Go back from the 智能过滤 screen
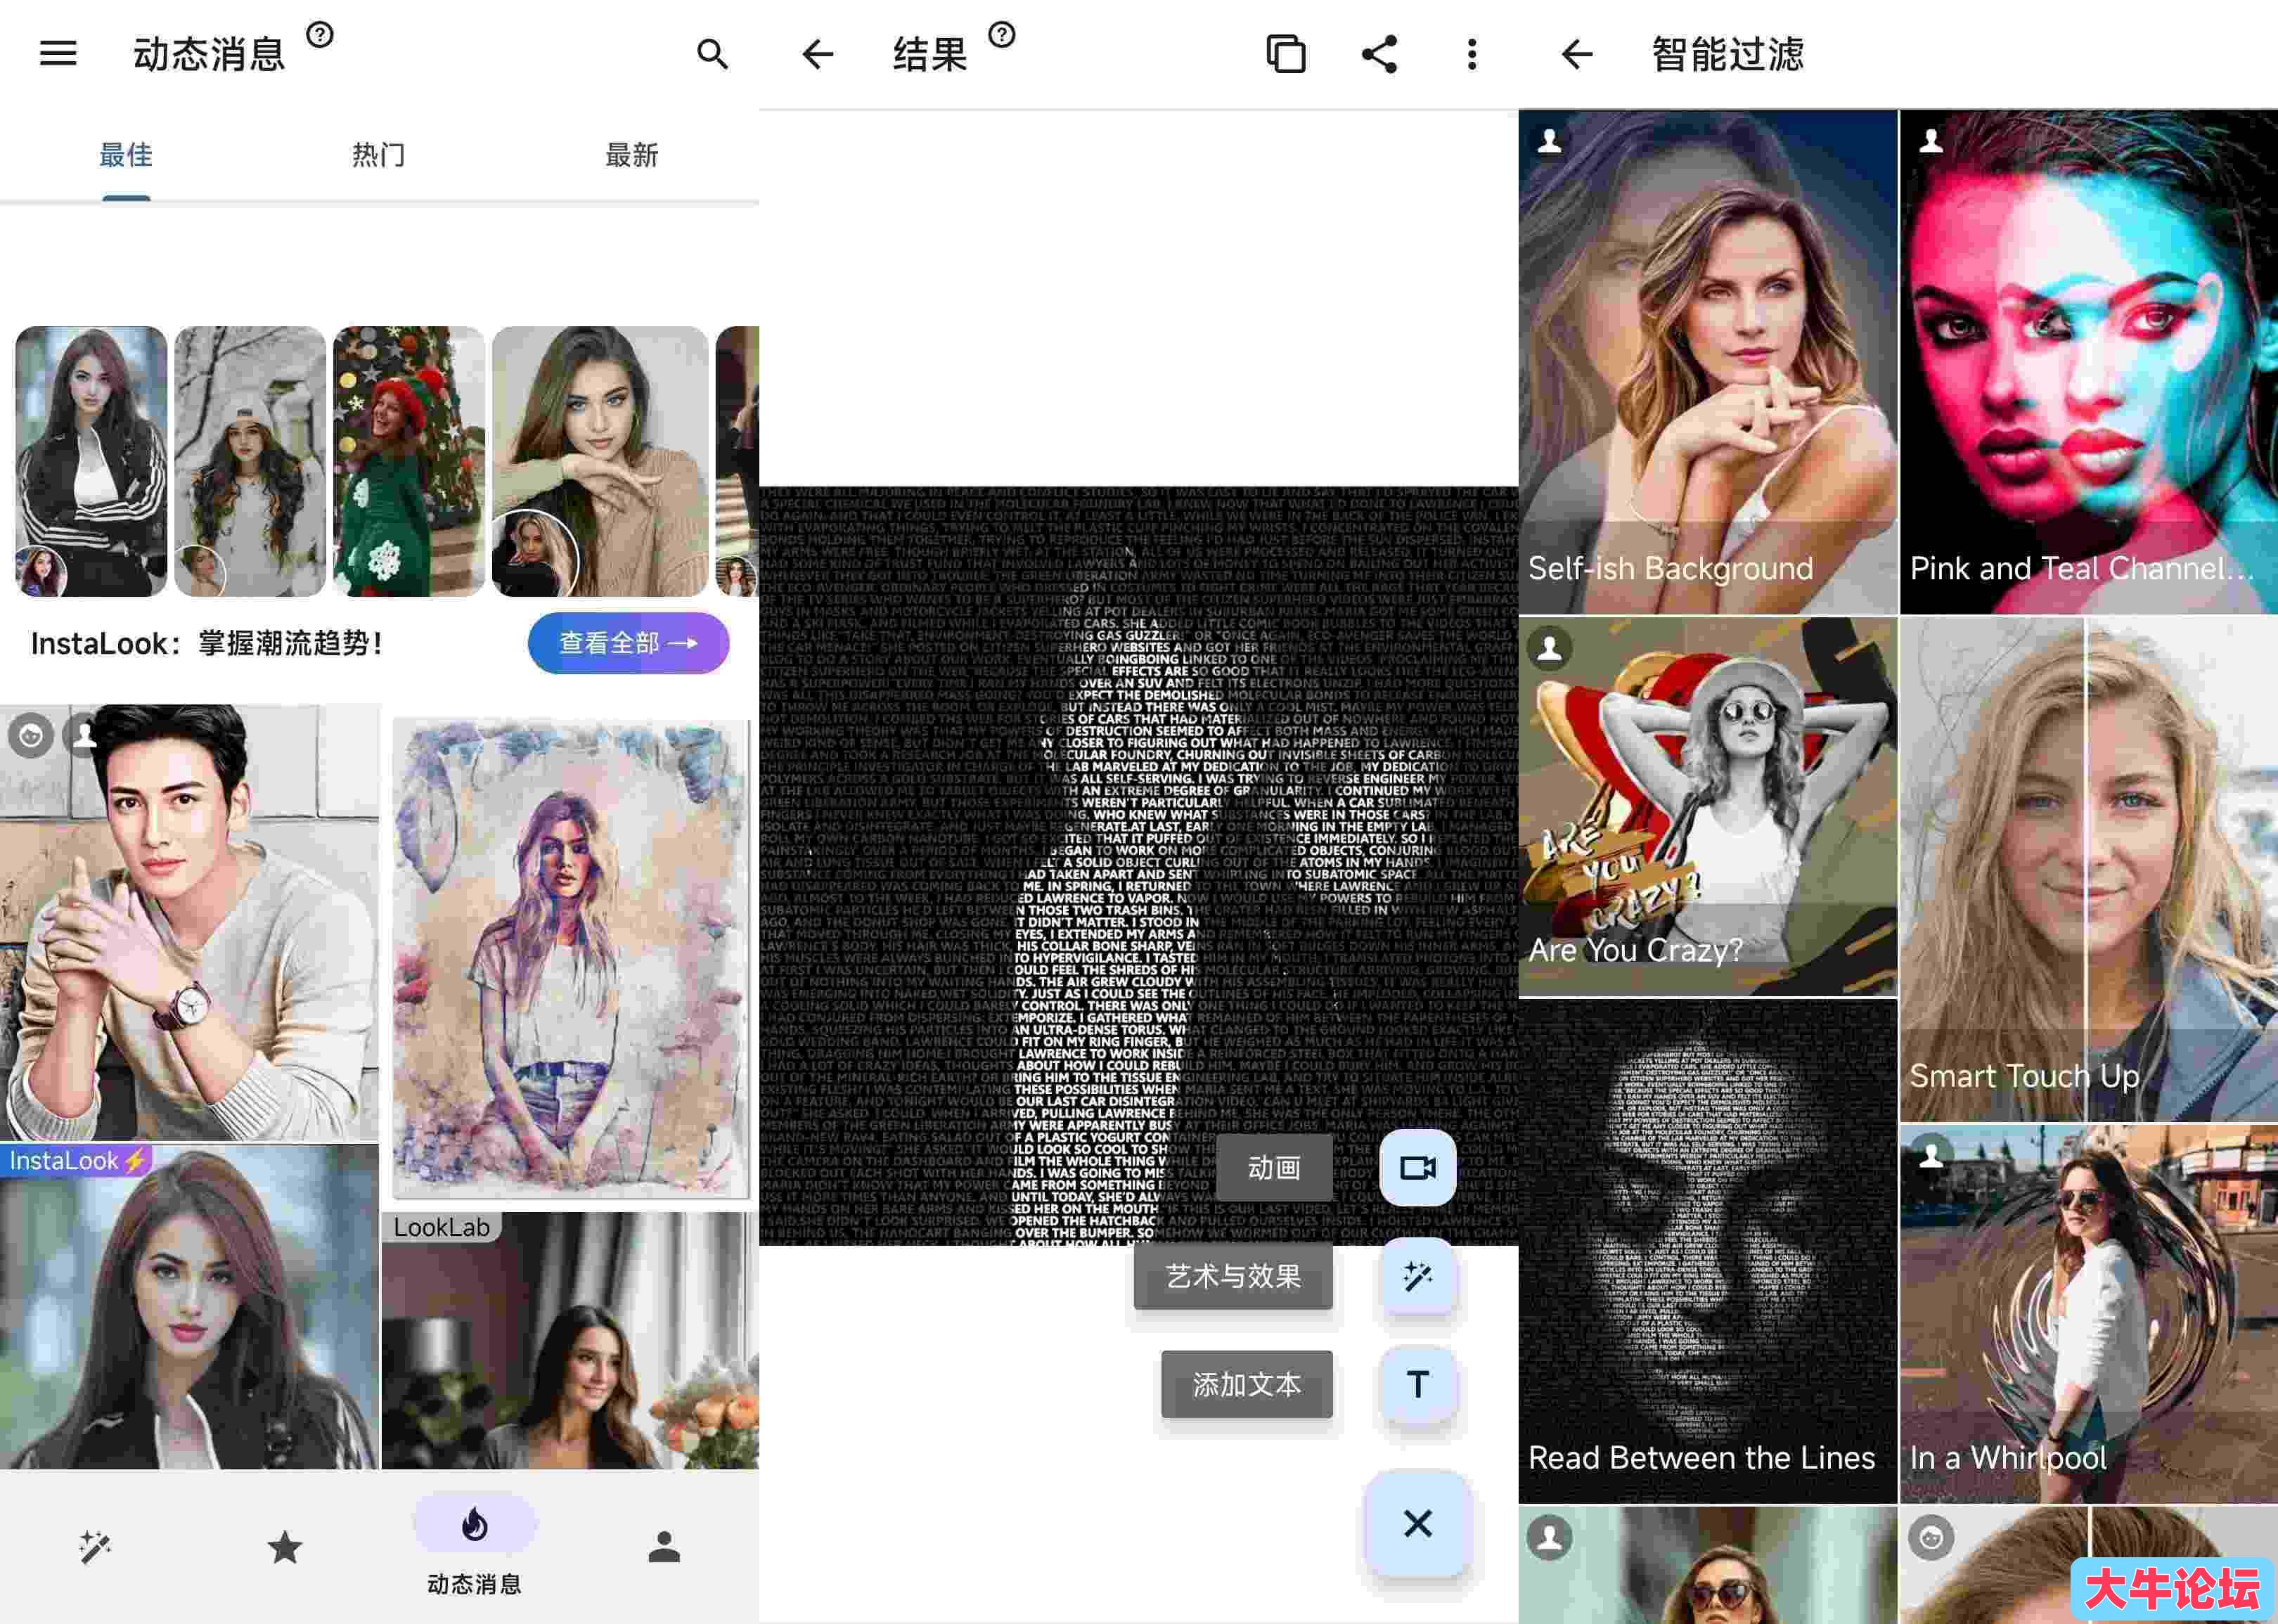Viewport: 2278px width, 1624px height. (x=1576, y=53)
